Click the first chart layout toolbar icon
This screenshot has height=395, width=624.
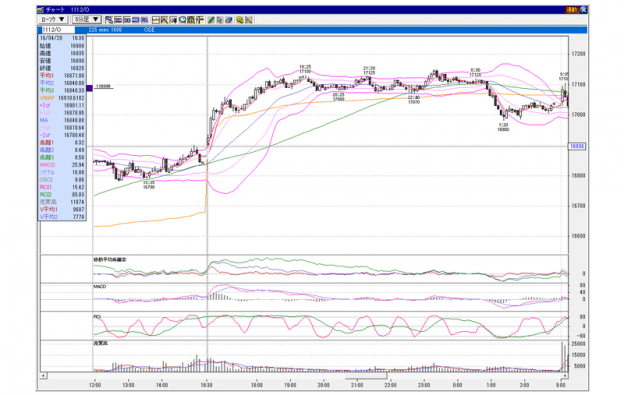(109, 19)
